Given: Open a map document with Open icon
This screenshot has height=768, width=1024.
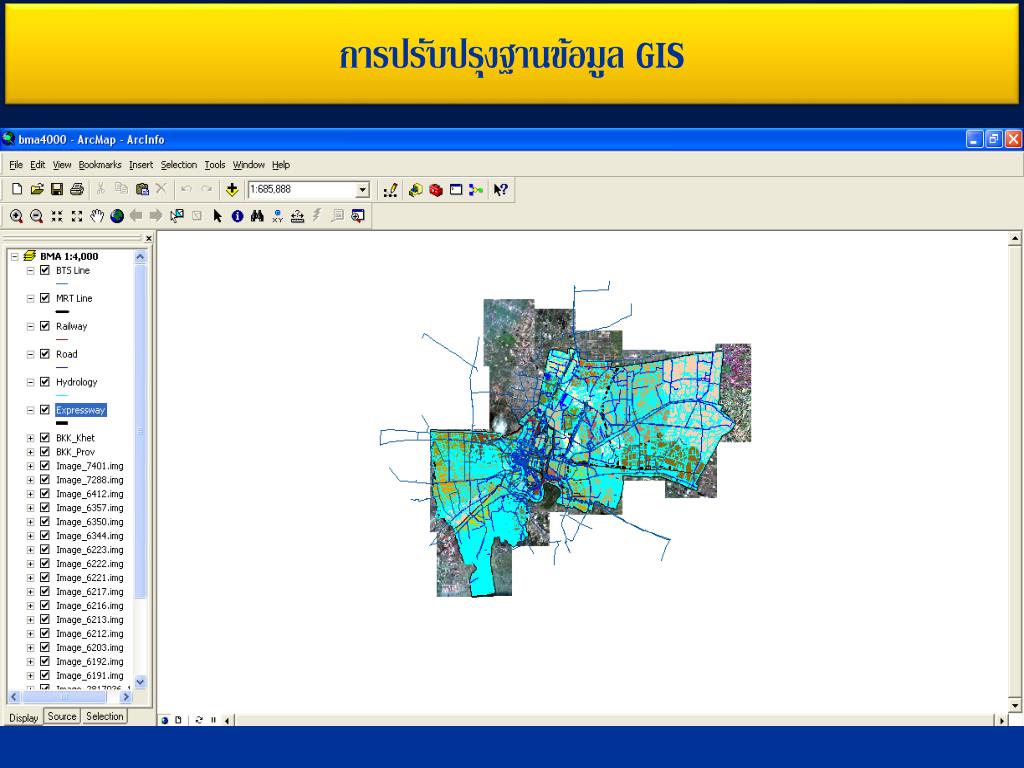Looking at the screenshot, I should (x=37, y=189).
